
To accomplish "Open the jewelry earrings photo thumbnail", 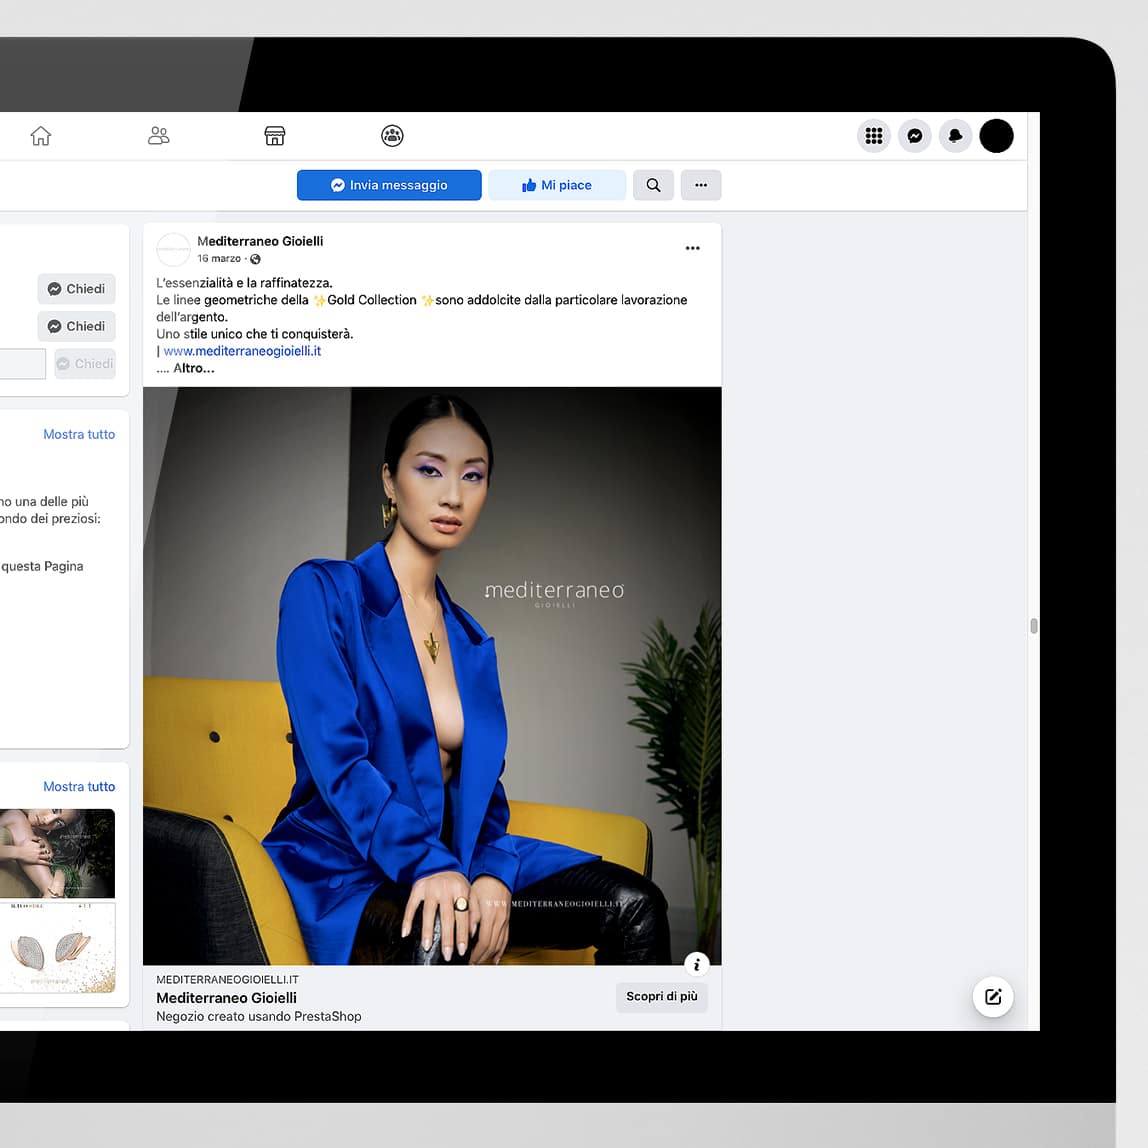I will click(x=57, y=947).
